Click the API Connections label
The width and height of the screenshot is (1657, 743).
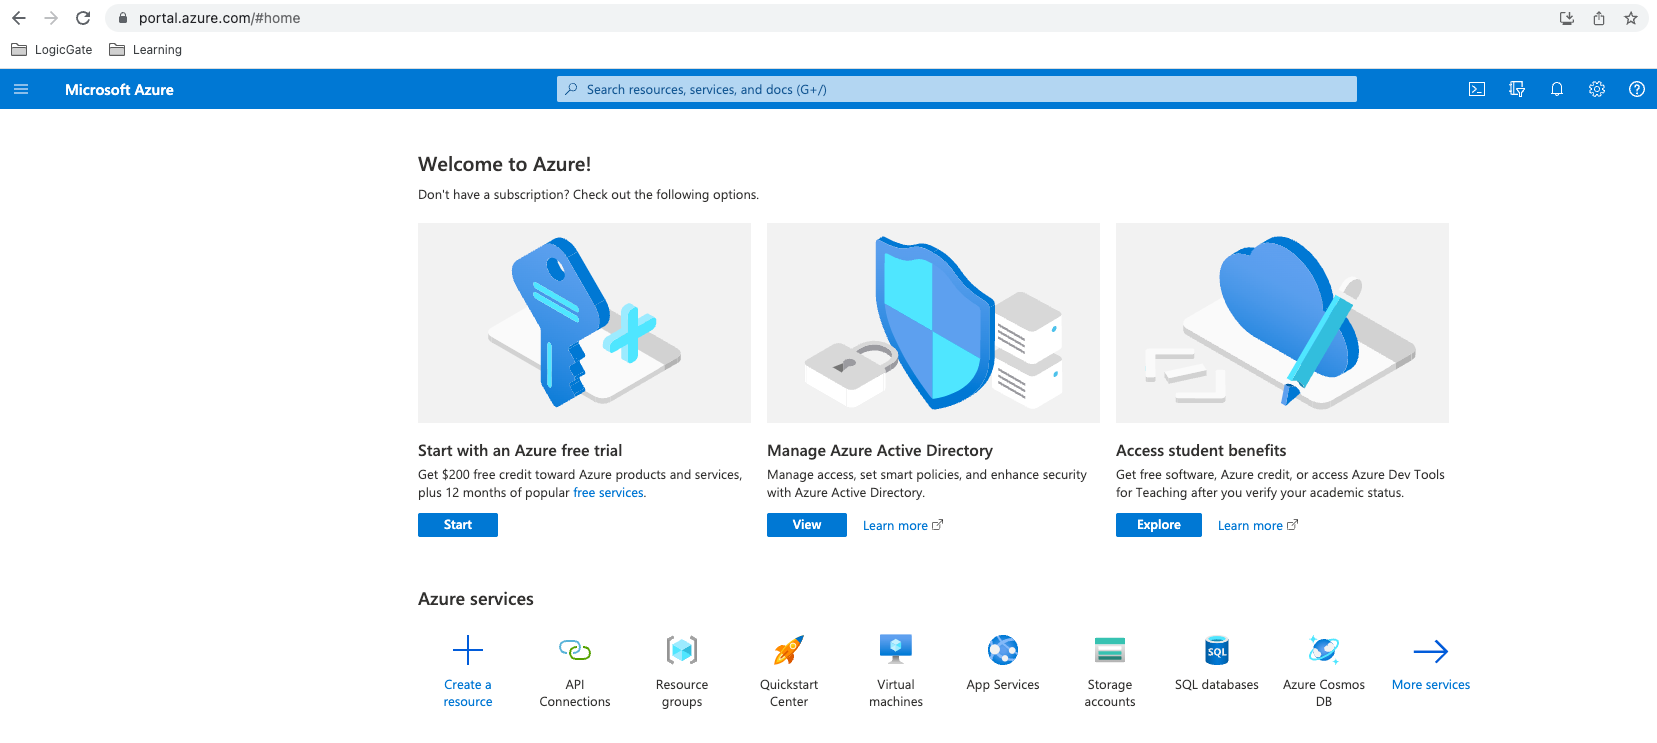click(575, 693)
